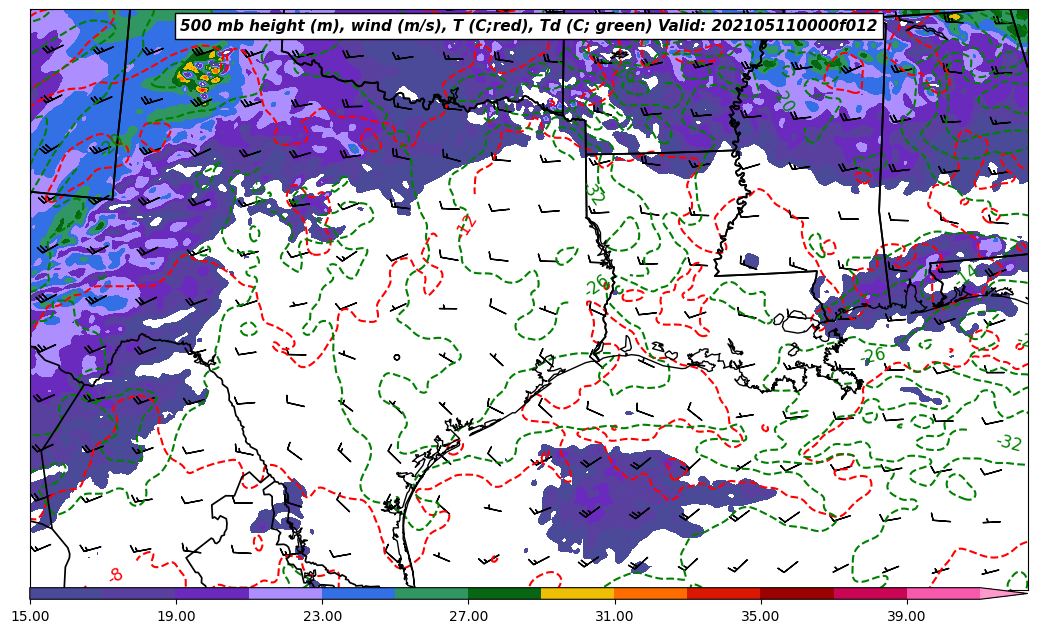Select the orange segment of the colorbar
The width and height of the screenshot is (1037, 633).
[x=650, y=593]
